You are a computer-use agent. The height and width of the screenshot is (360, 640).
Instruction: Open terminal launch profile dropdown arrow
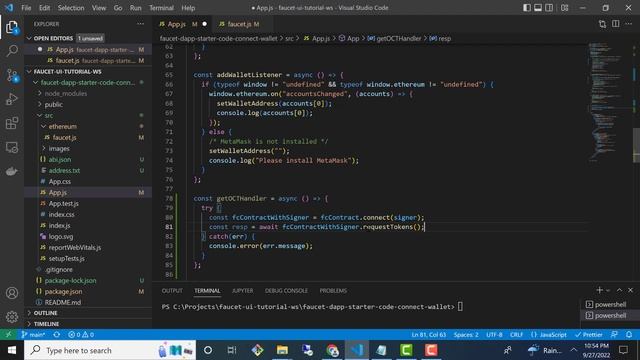click(608, 290)
